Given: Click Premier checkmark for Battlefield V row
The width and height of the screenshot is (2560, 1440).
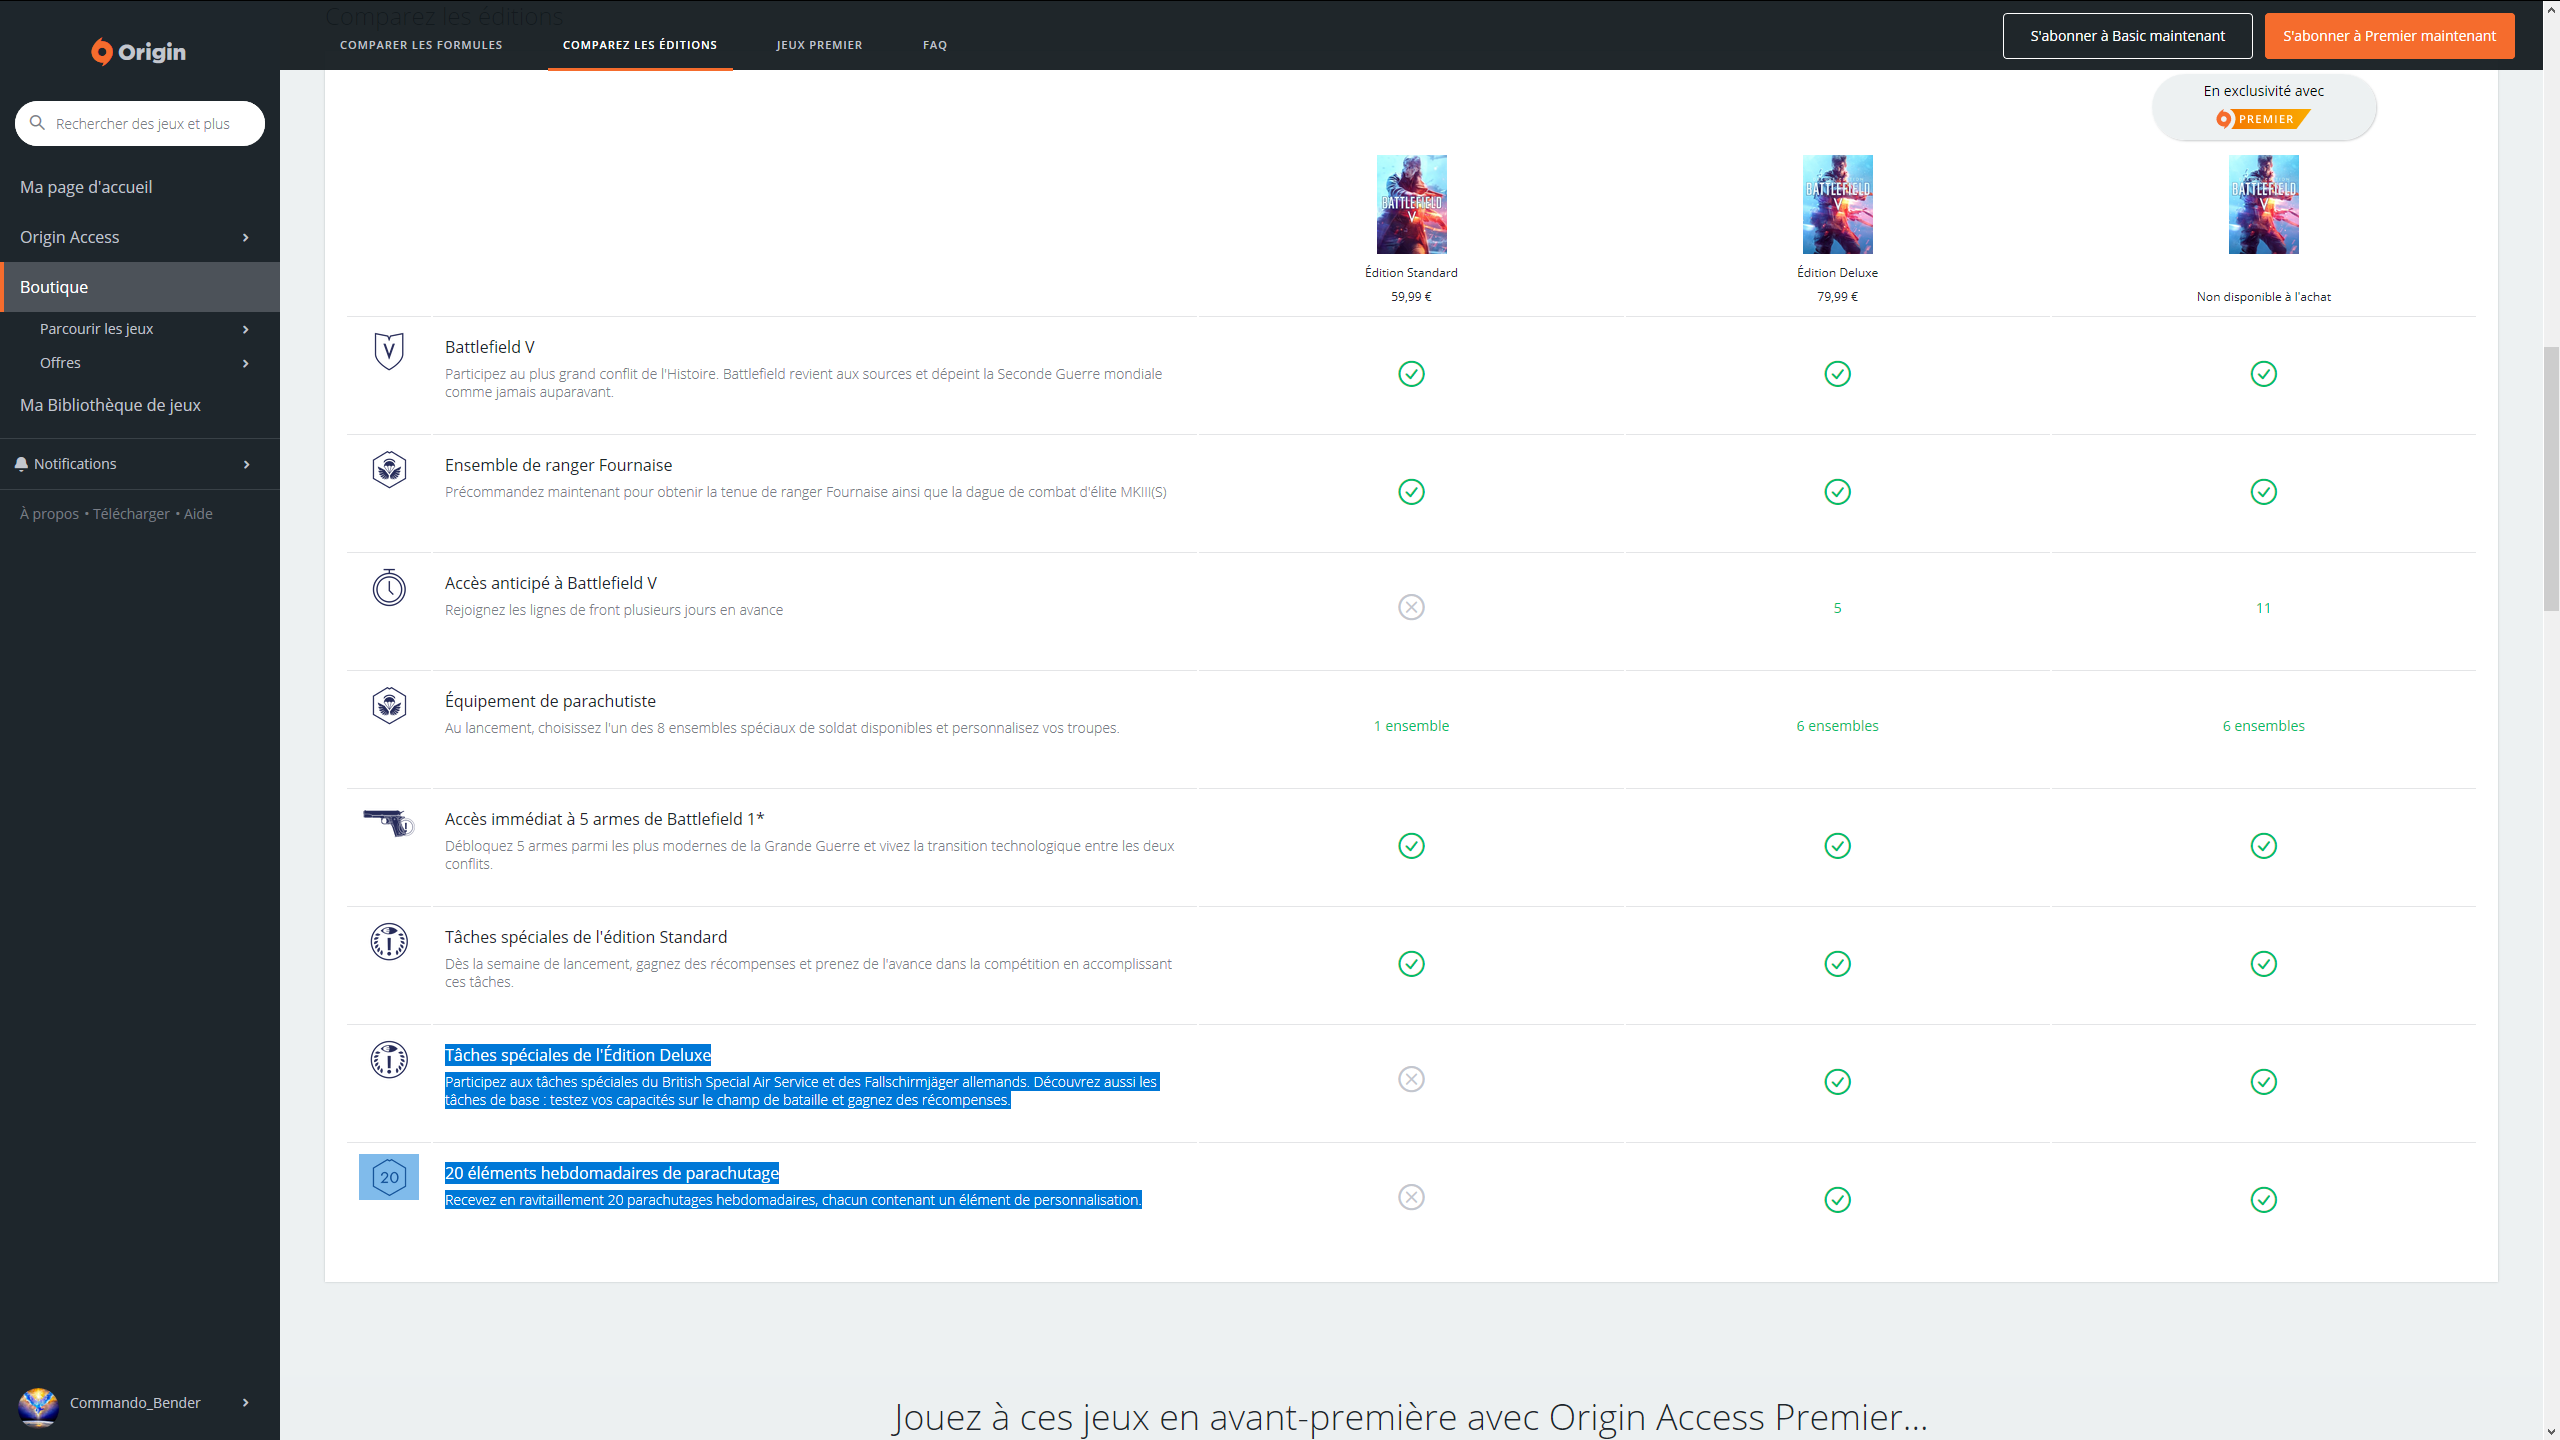Looking at the screenshot, I should (x=2263, y=374).
